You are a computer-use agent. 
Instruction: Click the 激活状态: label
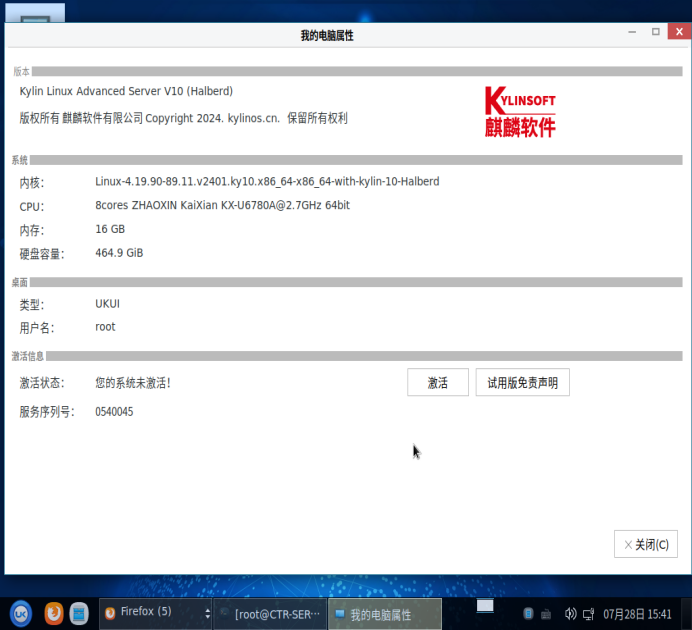point(42,383)
